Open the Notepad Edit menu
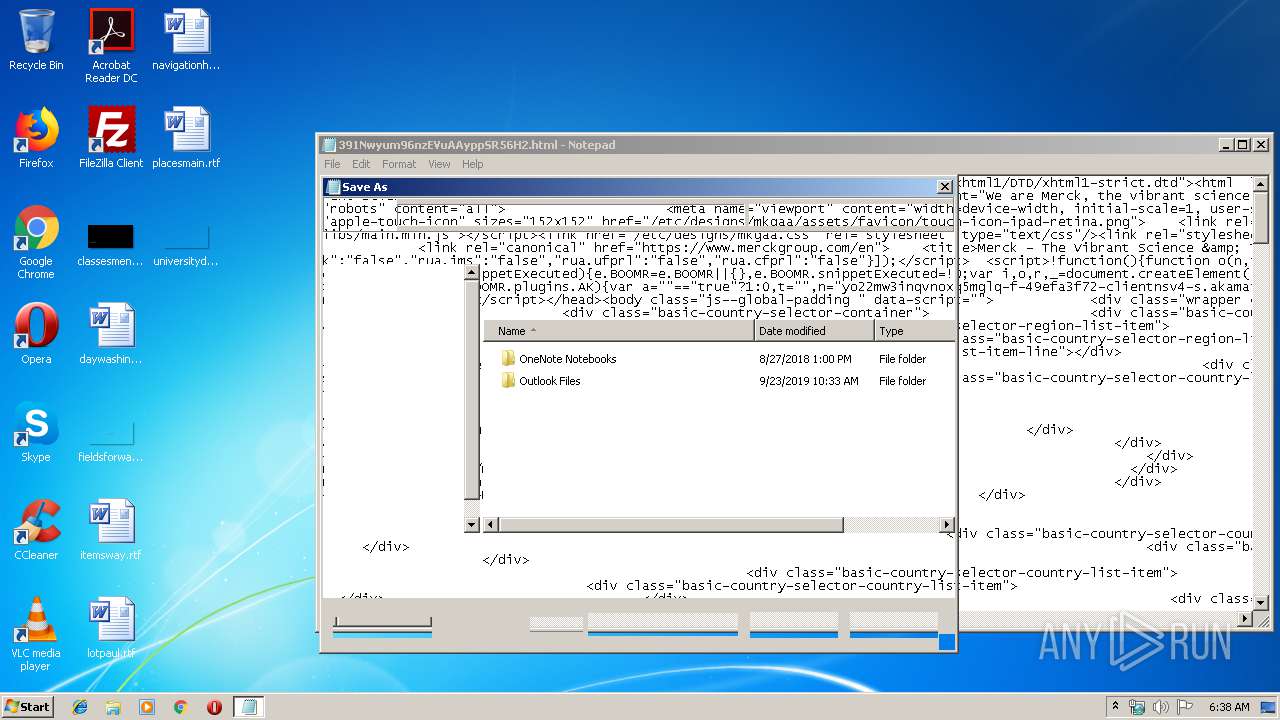The height and width of the screenshot is (720, 1280). (x=361, y=164)
